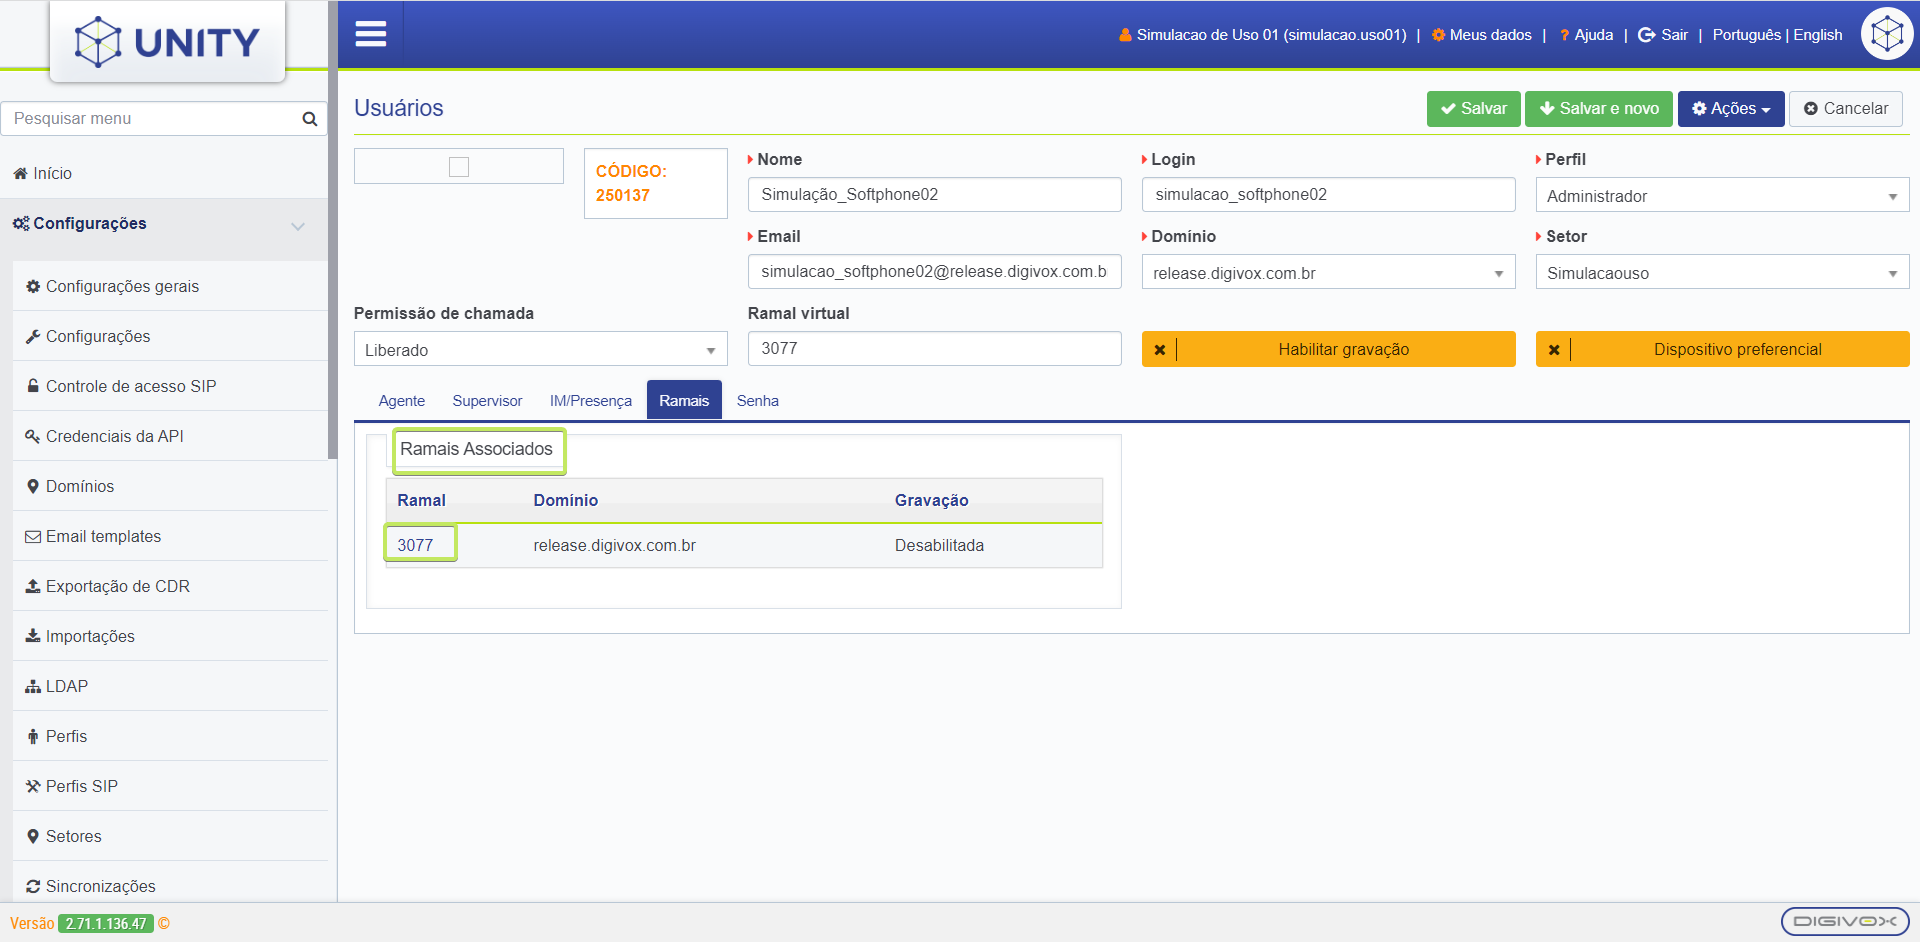Open Sincronizações using refresh icon
This screenshot has width=1920, height=942.
(33, 886)
